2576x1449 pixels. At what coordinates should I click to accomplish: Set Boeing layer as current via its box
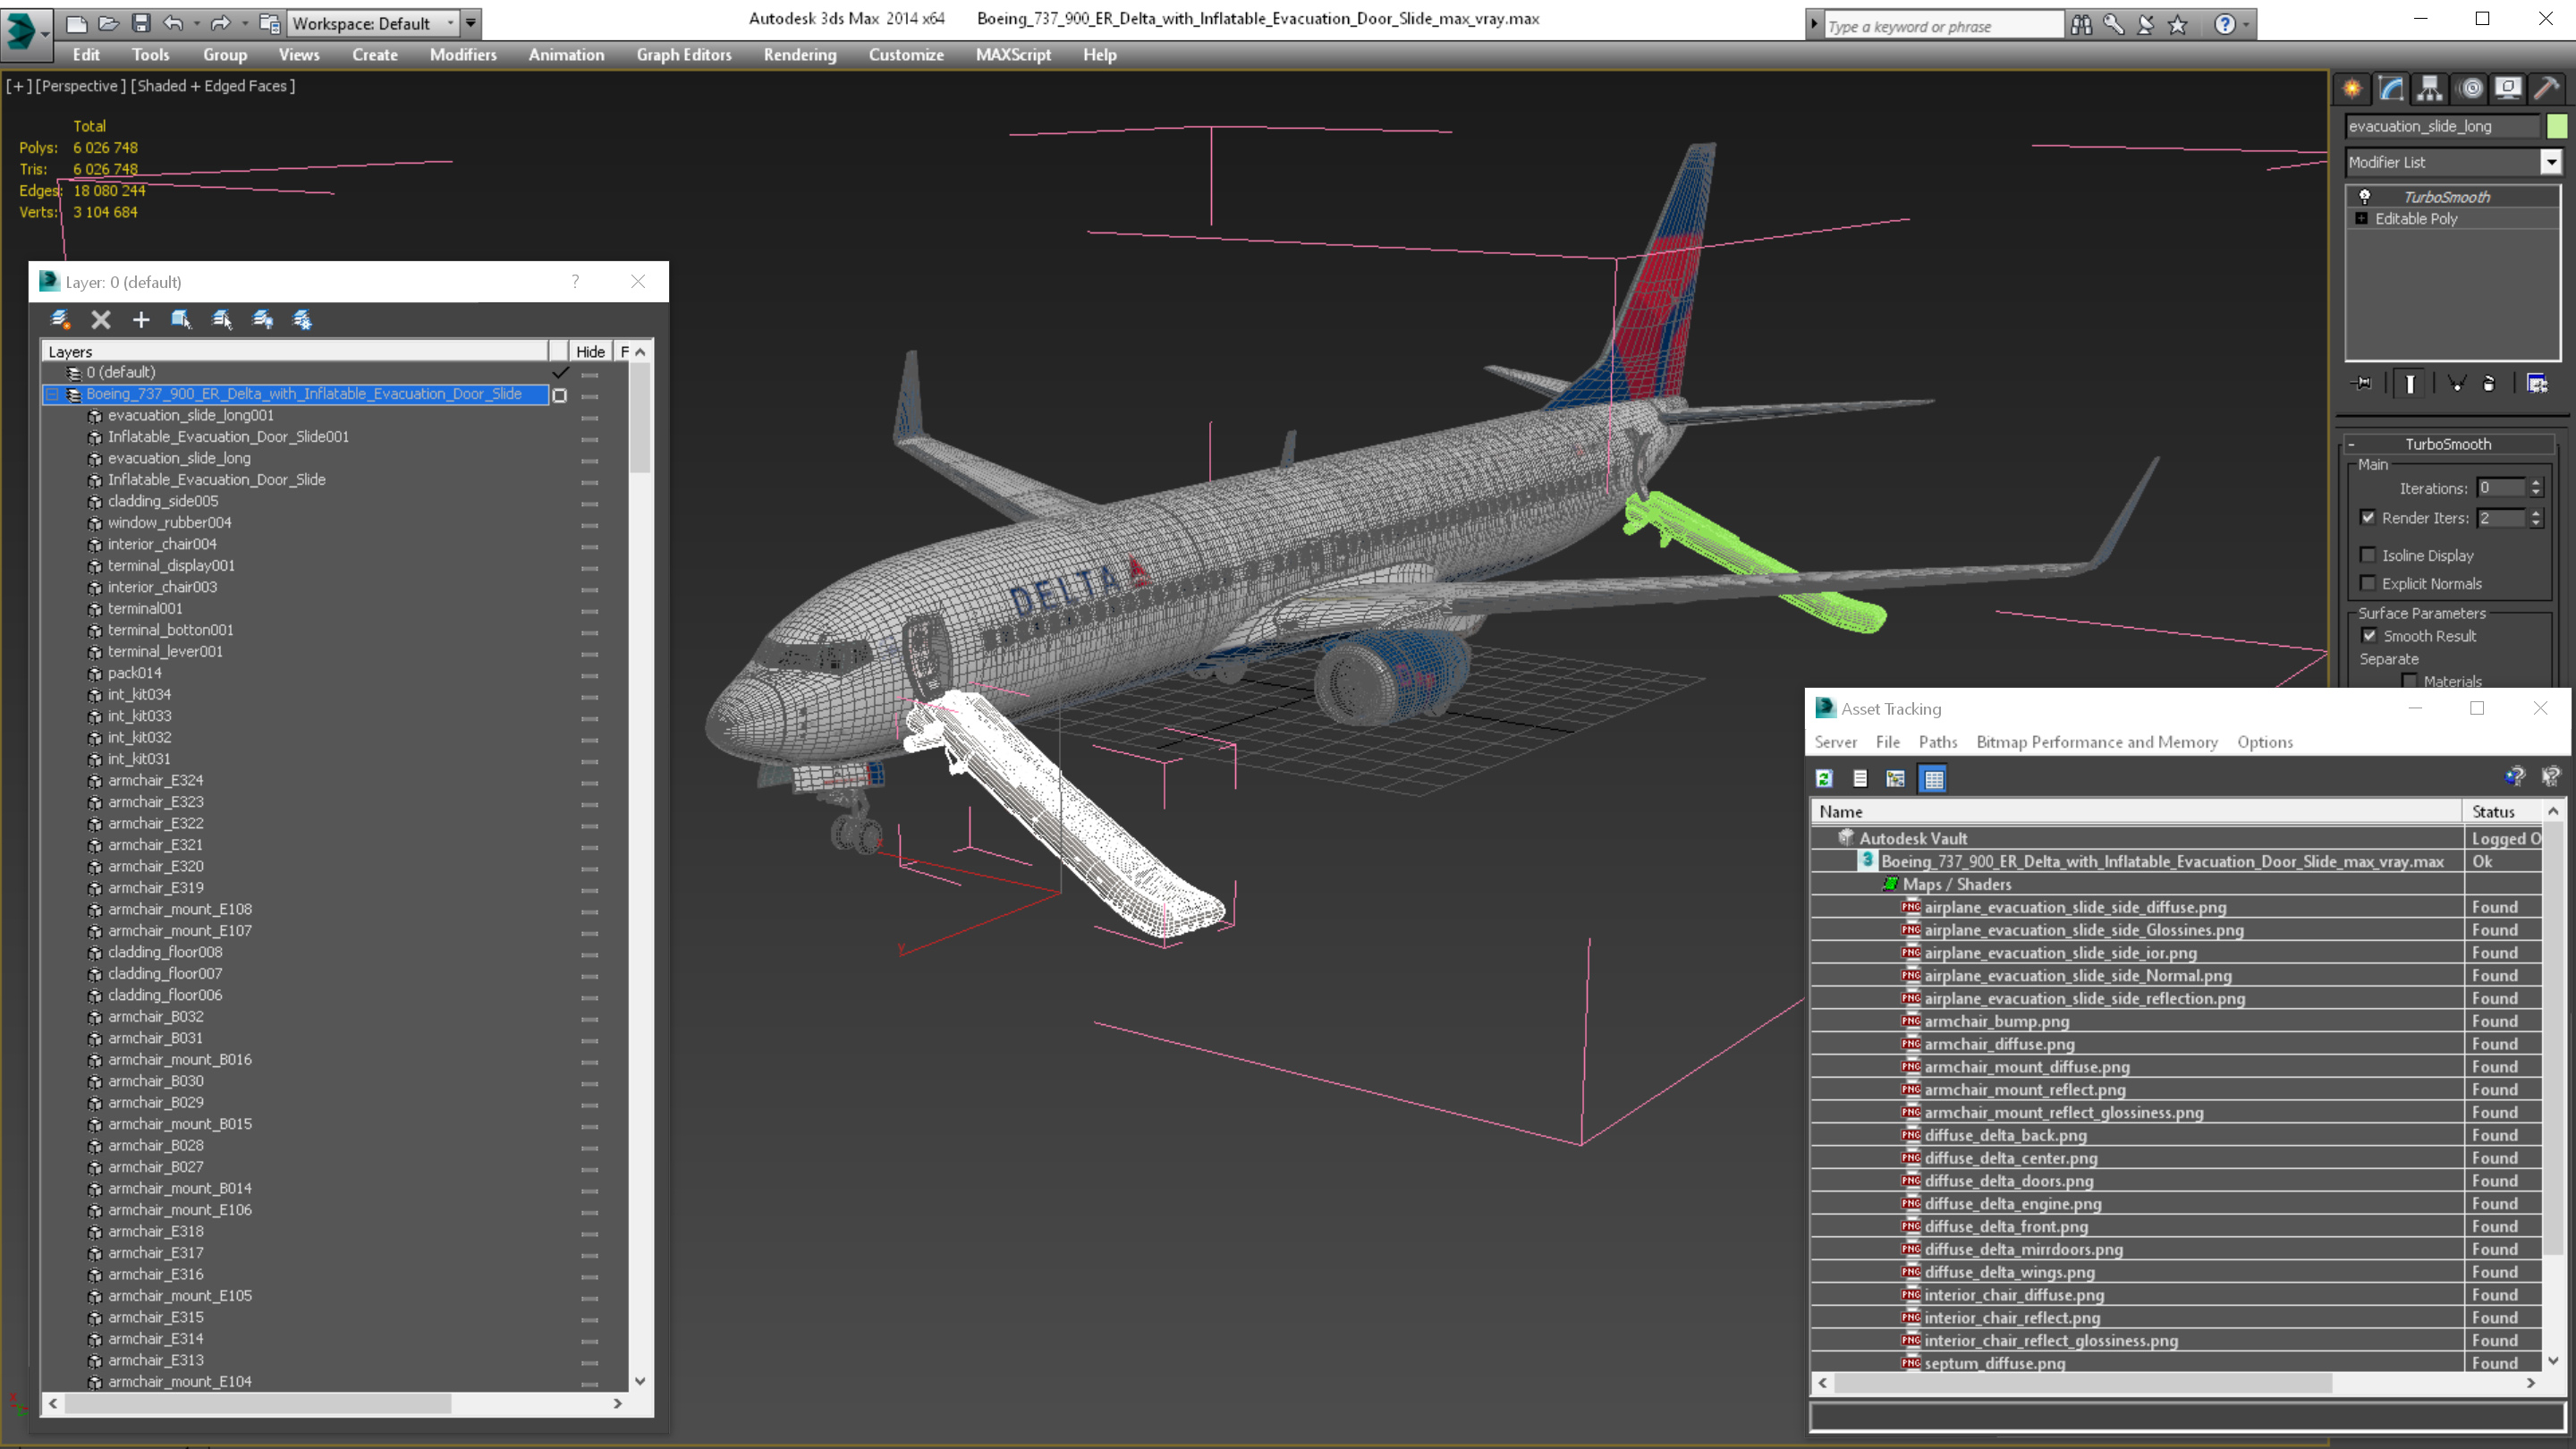[560, 395]
